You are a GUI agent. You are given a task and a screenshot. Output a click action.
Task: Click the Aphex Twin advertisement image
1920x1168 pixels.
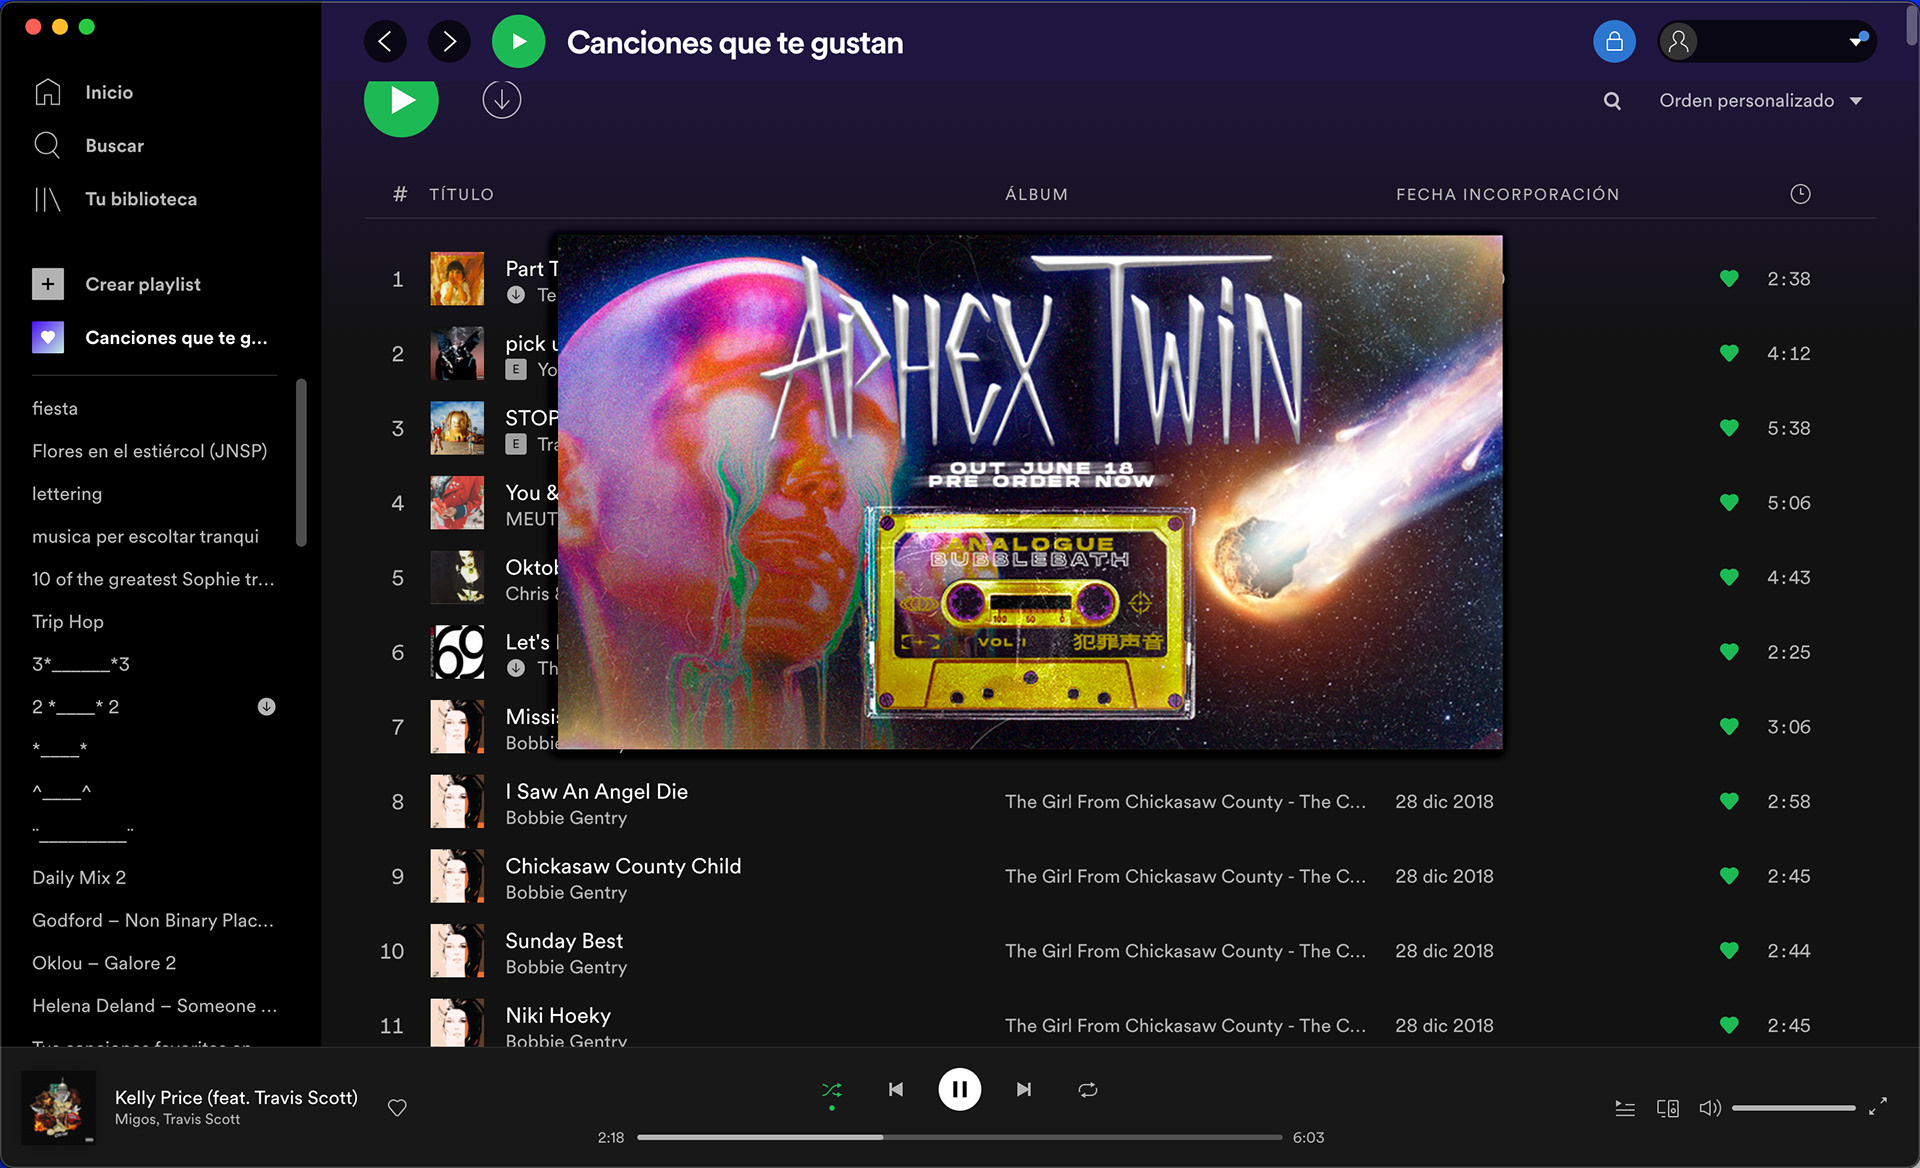click(x=1030, y=492)
